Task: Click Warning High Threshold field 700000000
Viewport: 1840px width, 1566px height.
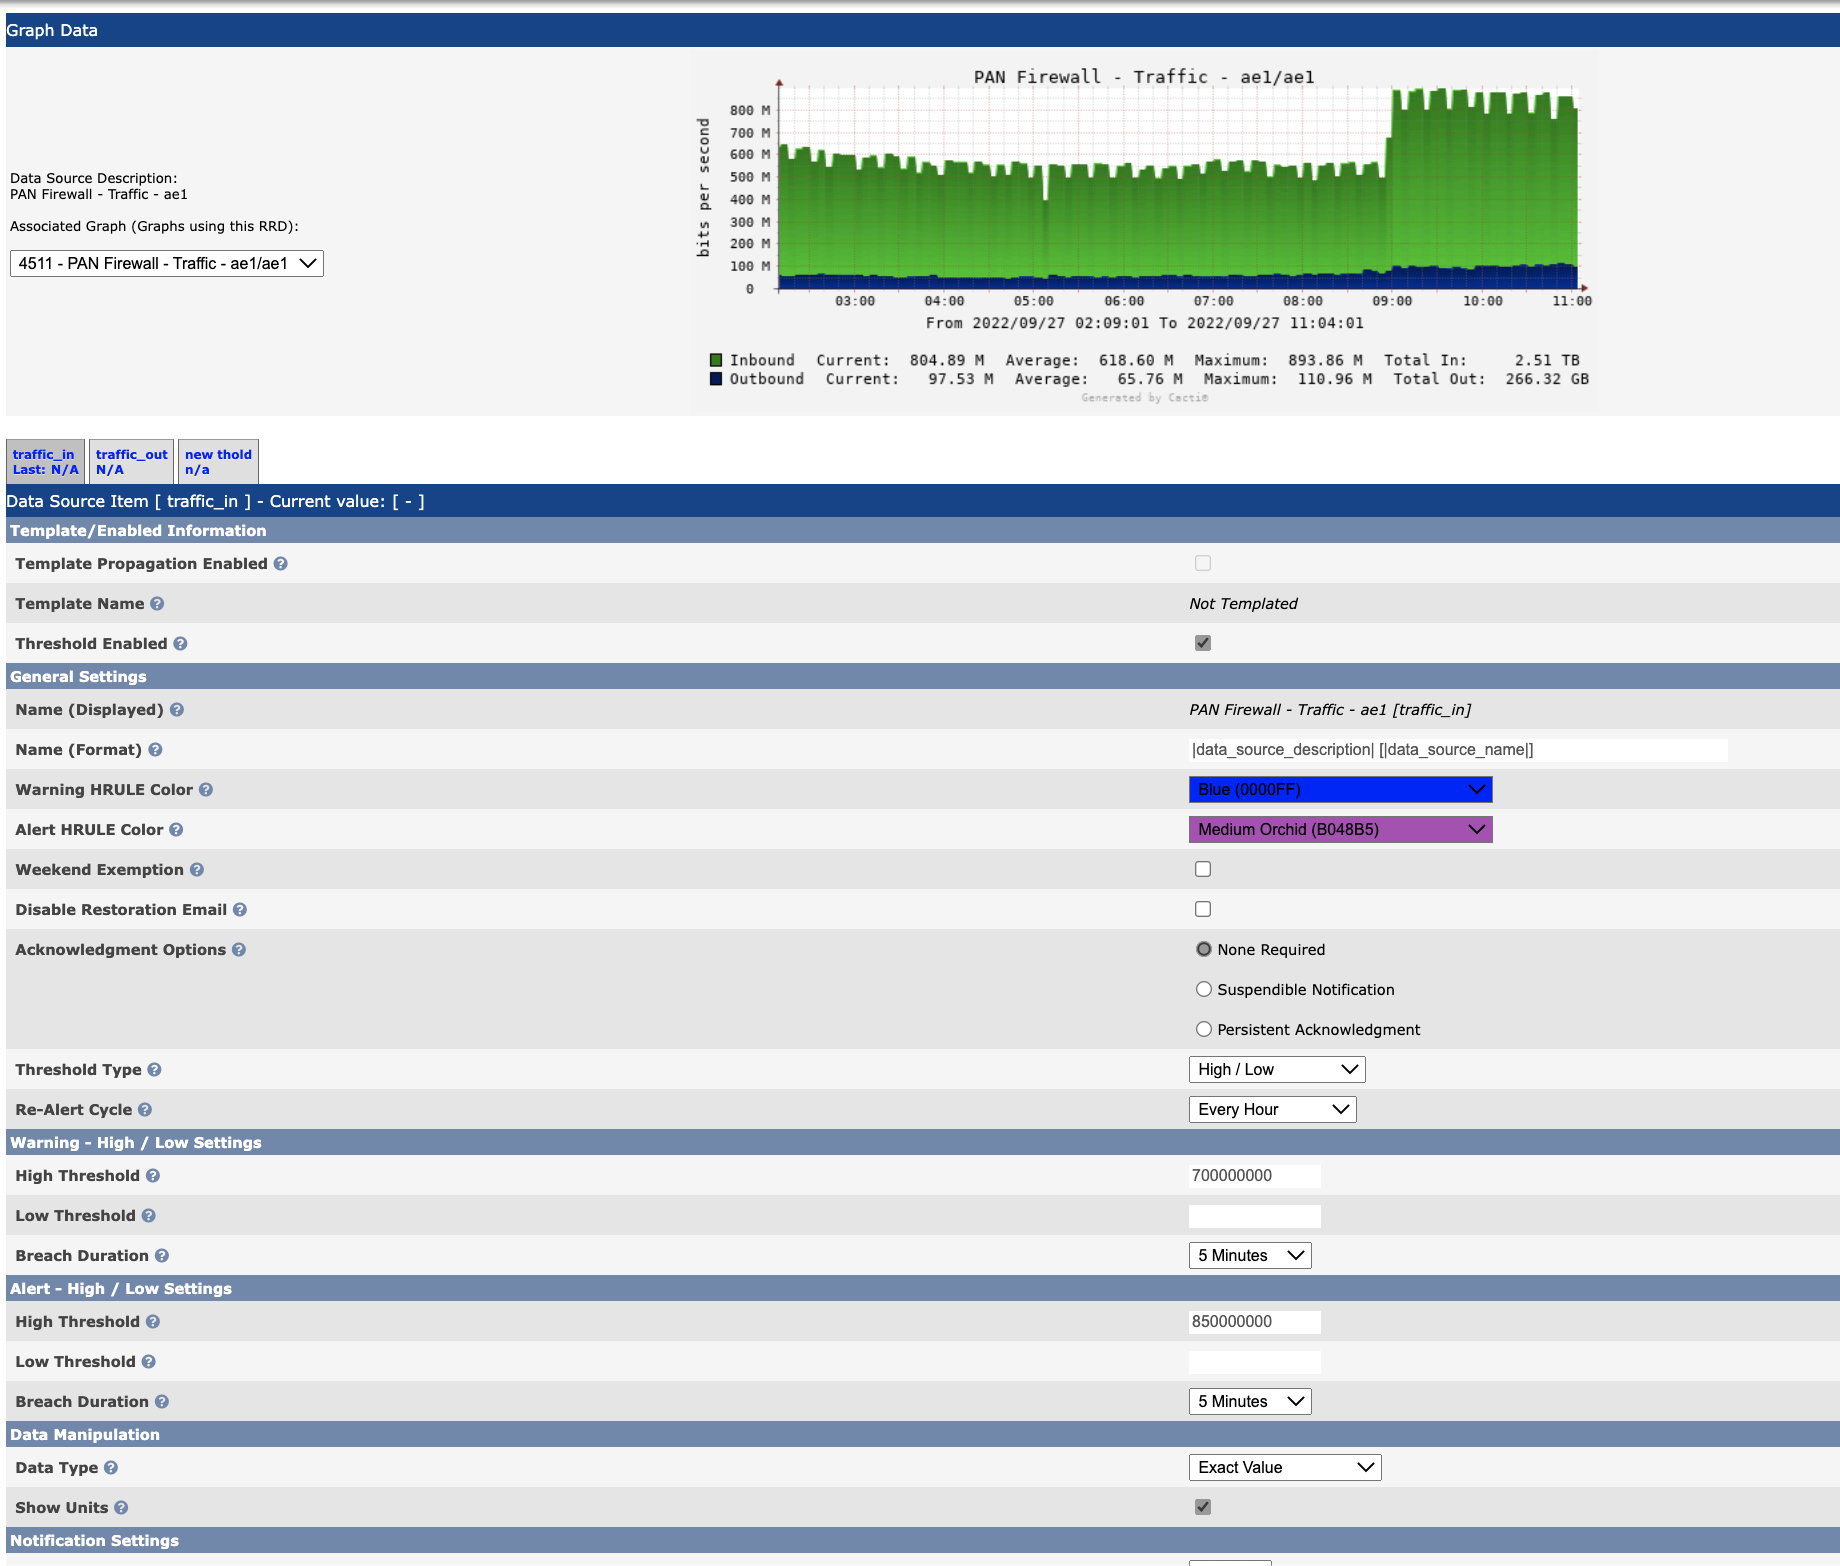Action: point(1255,1176)
